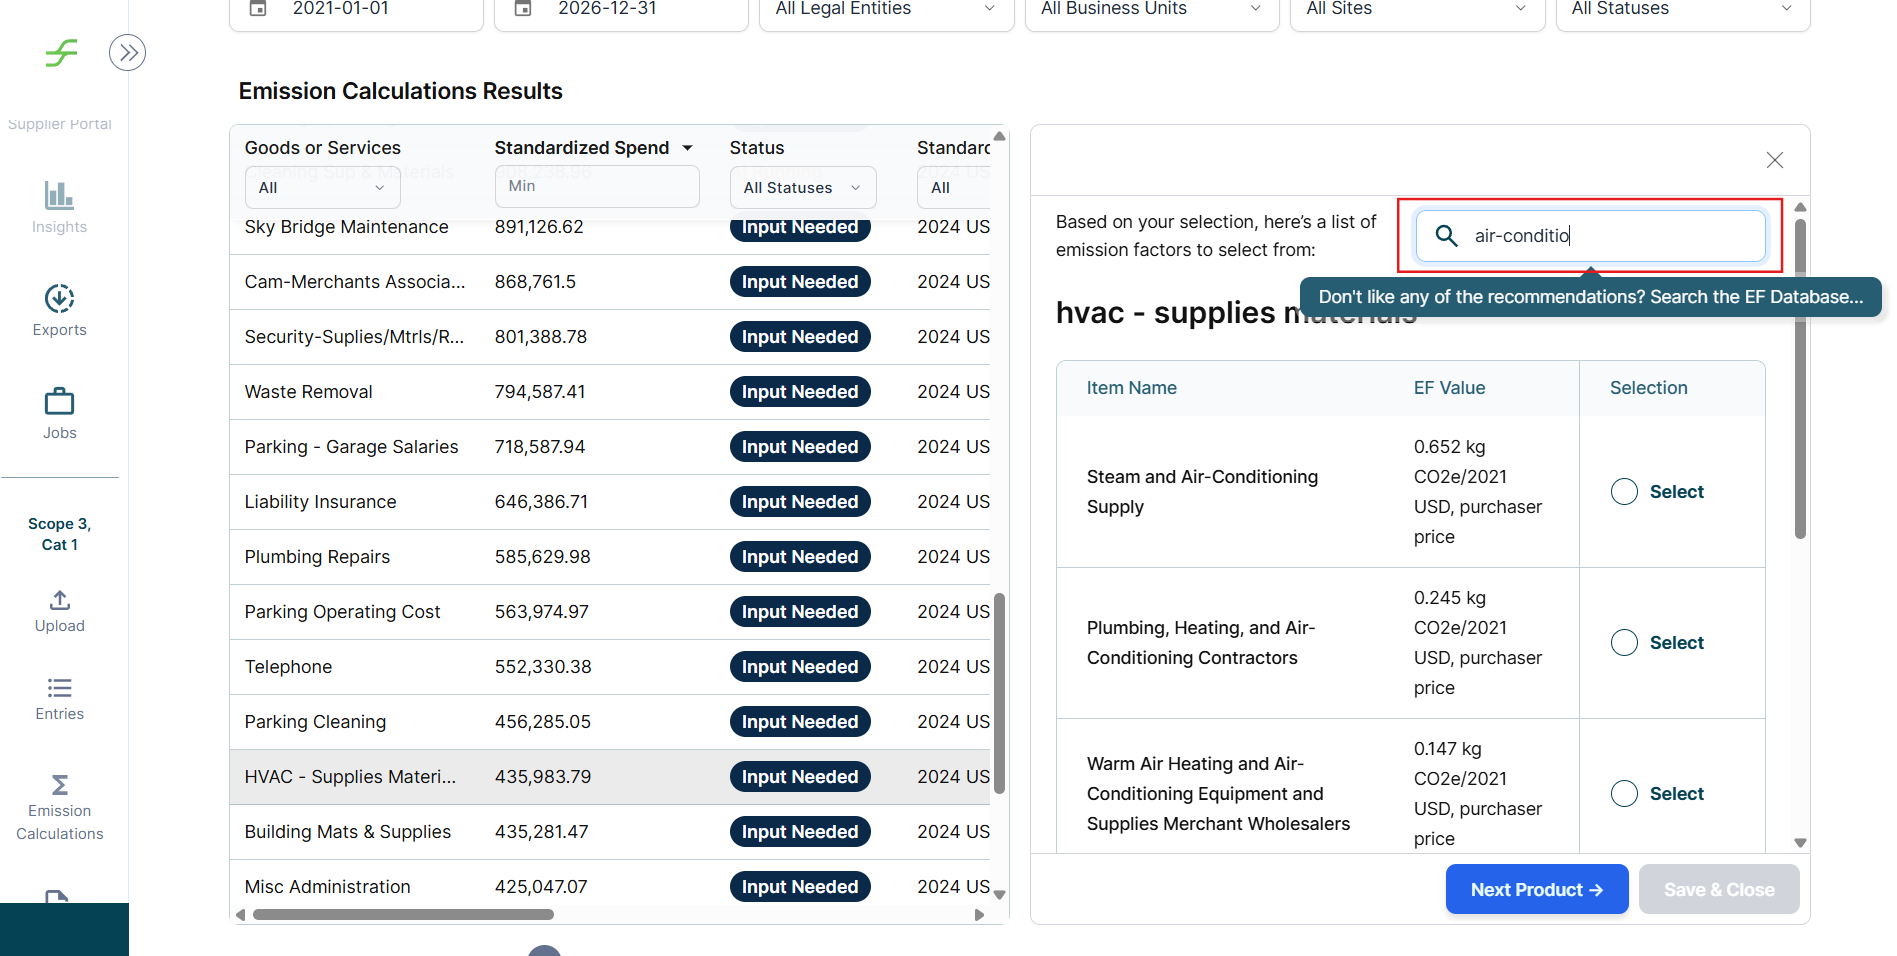
Task: Open the Status column All Statuses filter
Action: click(802, 188)
